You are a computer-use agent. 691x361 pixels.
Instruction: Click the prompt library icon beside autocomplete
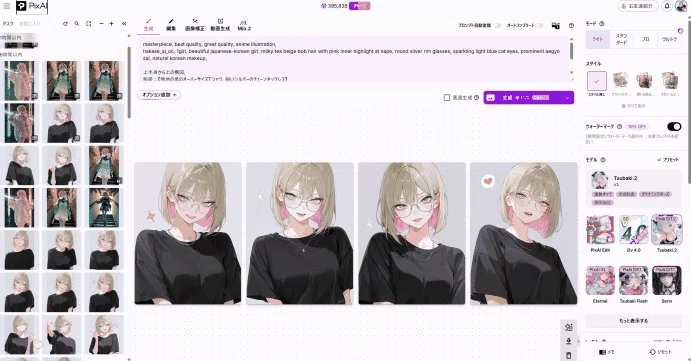556,26
